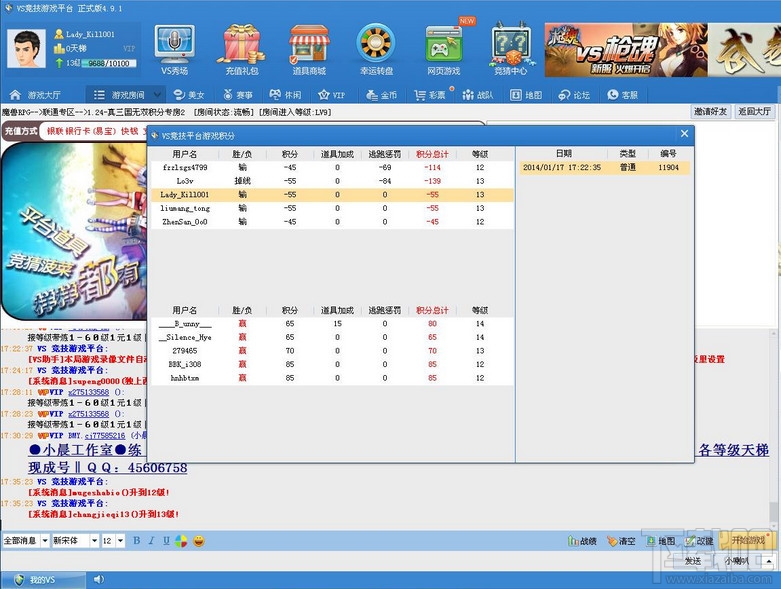Select the 2014/01/17 17:22:35 record

(605, 167)
